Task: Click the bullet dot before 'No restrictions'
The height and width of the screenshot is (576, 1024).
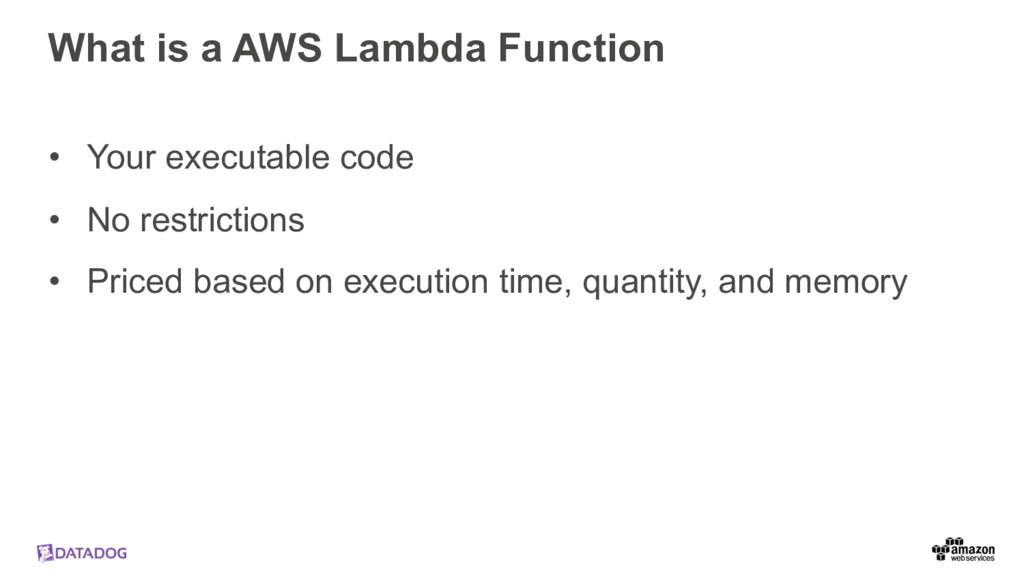Action: pos(56,220)
